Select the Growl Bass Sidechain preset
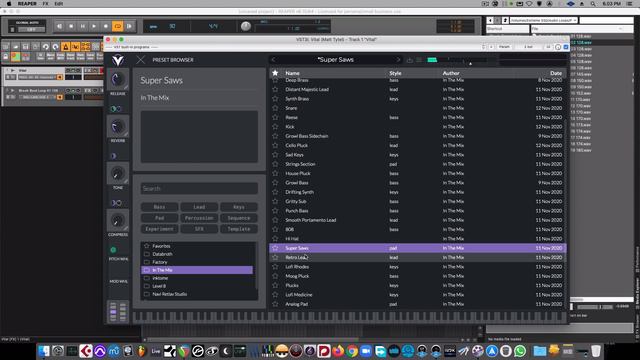 click(418, 136)
